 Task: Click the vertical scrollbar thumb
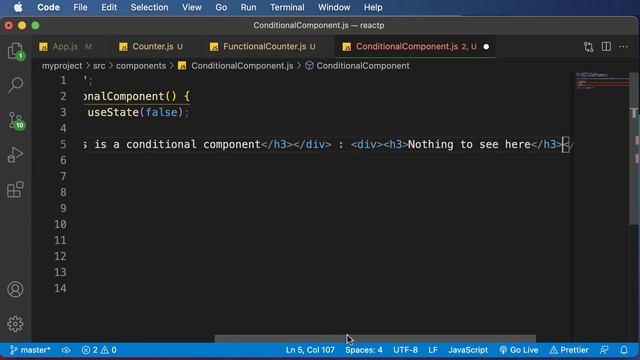tap(634, 149)
